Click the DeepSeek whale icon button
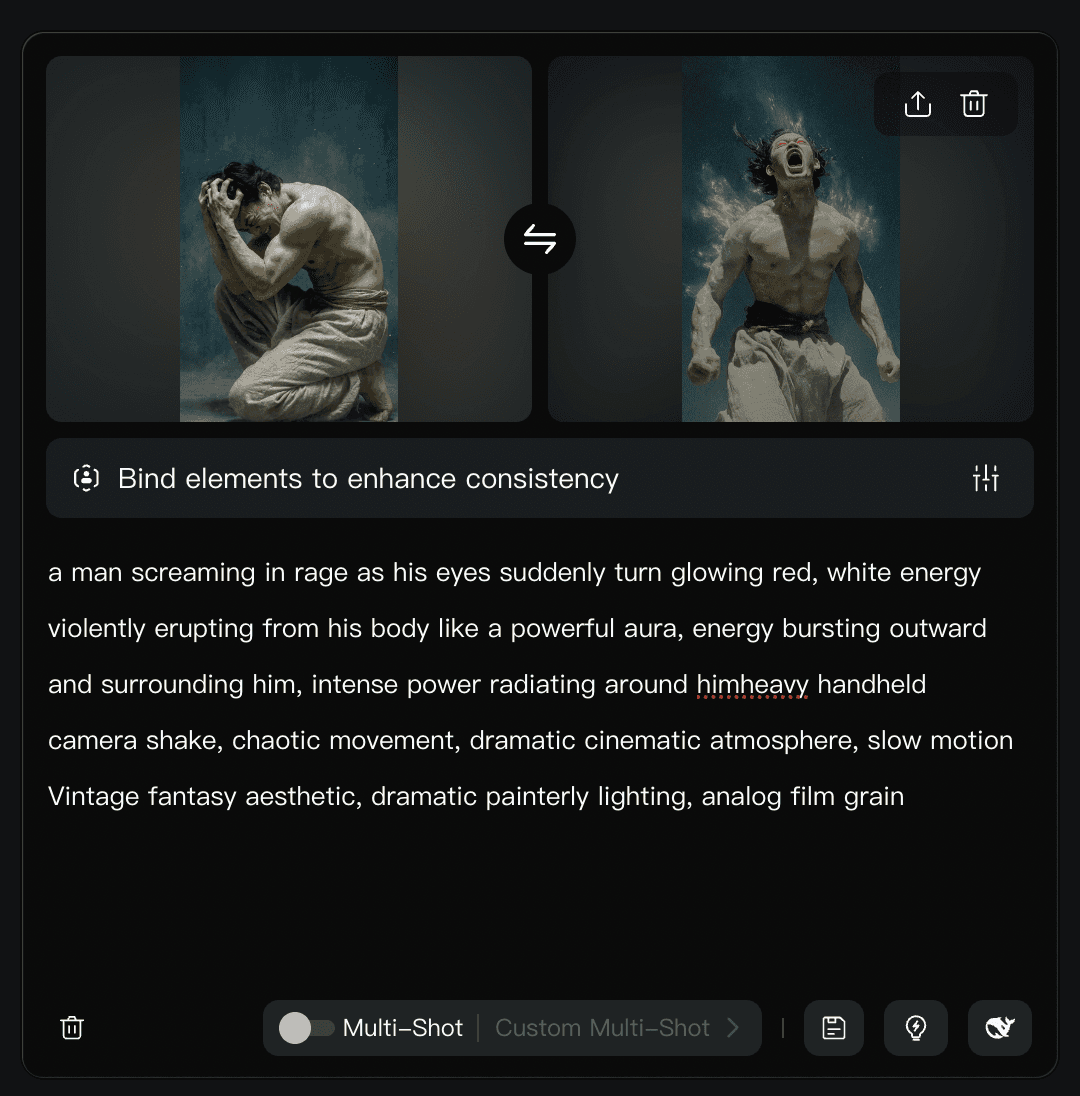 [1000, 1028]
